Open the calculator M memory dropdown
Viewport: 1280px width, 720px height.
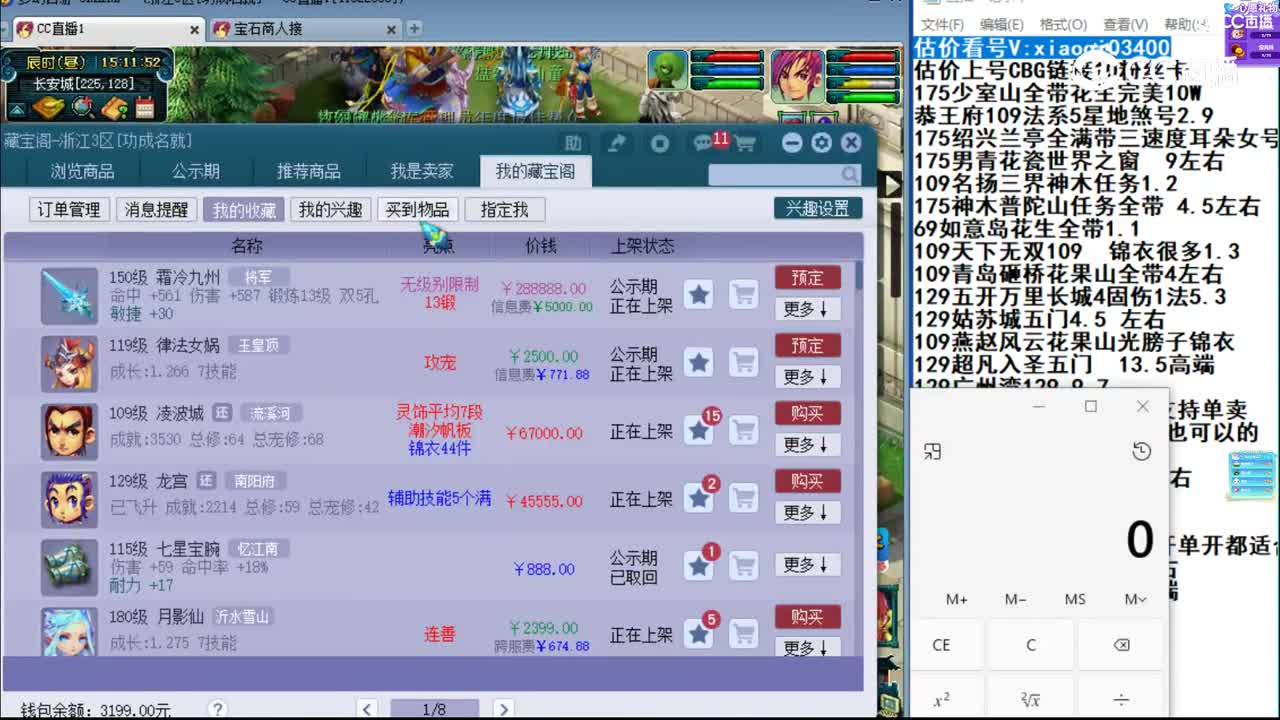(x=1135, y=599)
